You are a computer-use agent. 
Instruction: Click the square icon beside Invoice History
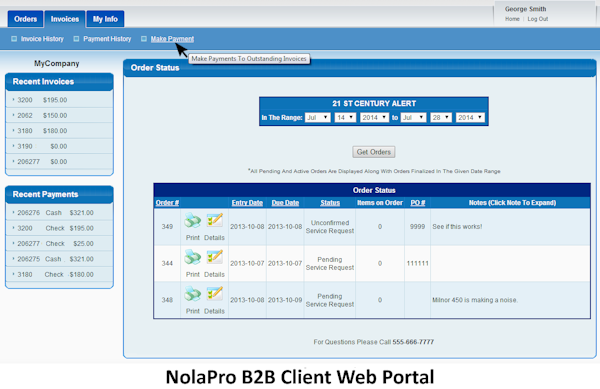click(14, 39)
